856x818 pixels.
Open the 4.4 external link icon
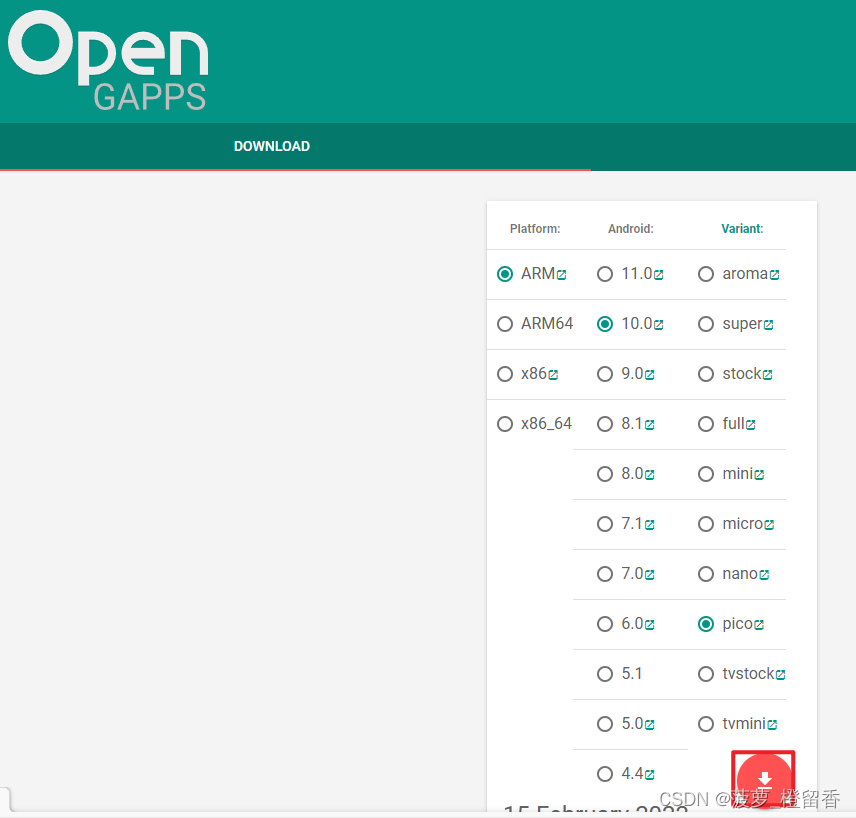(649, 775)
